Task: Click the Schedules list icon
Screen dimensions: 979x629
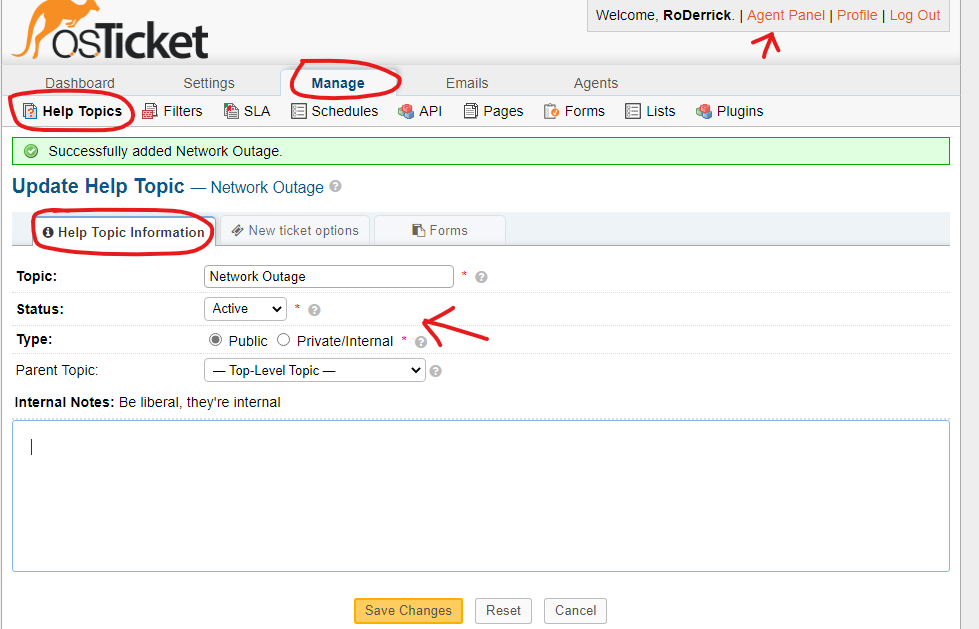Action: pyautogui.click(x=298, y=111)
